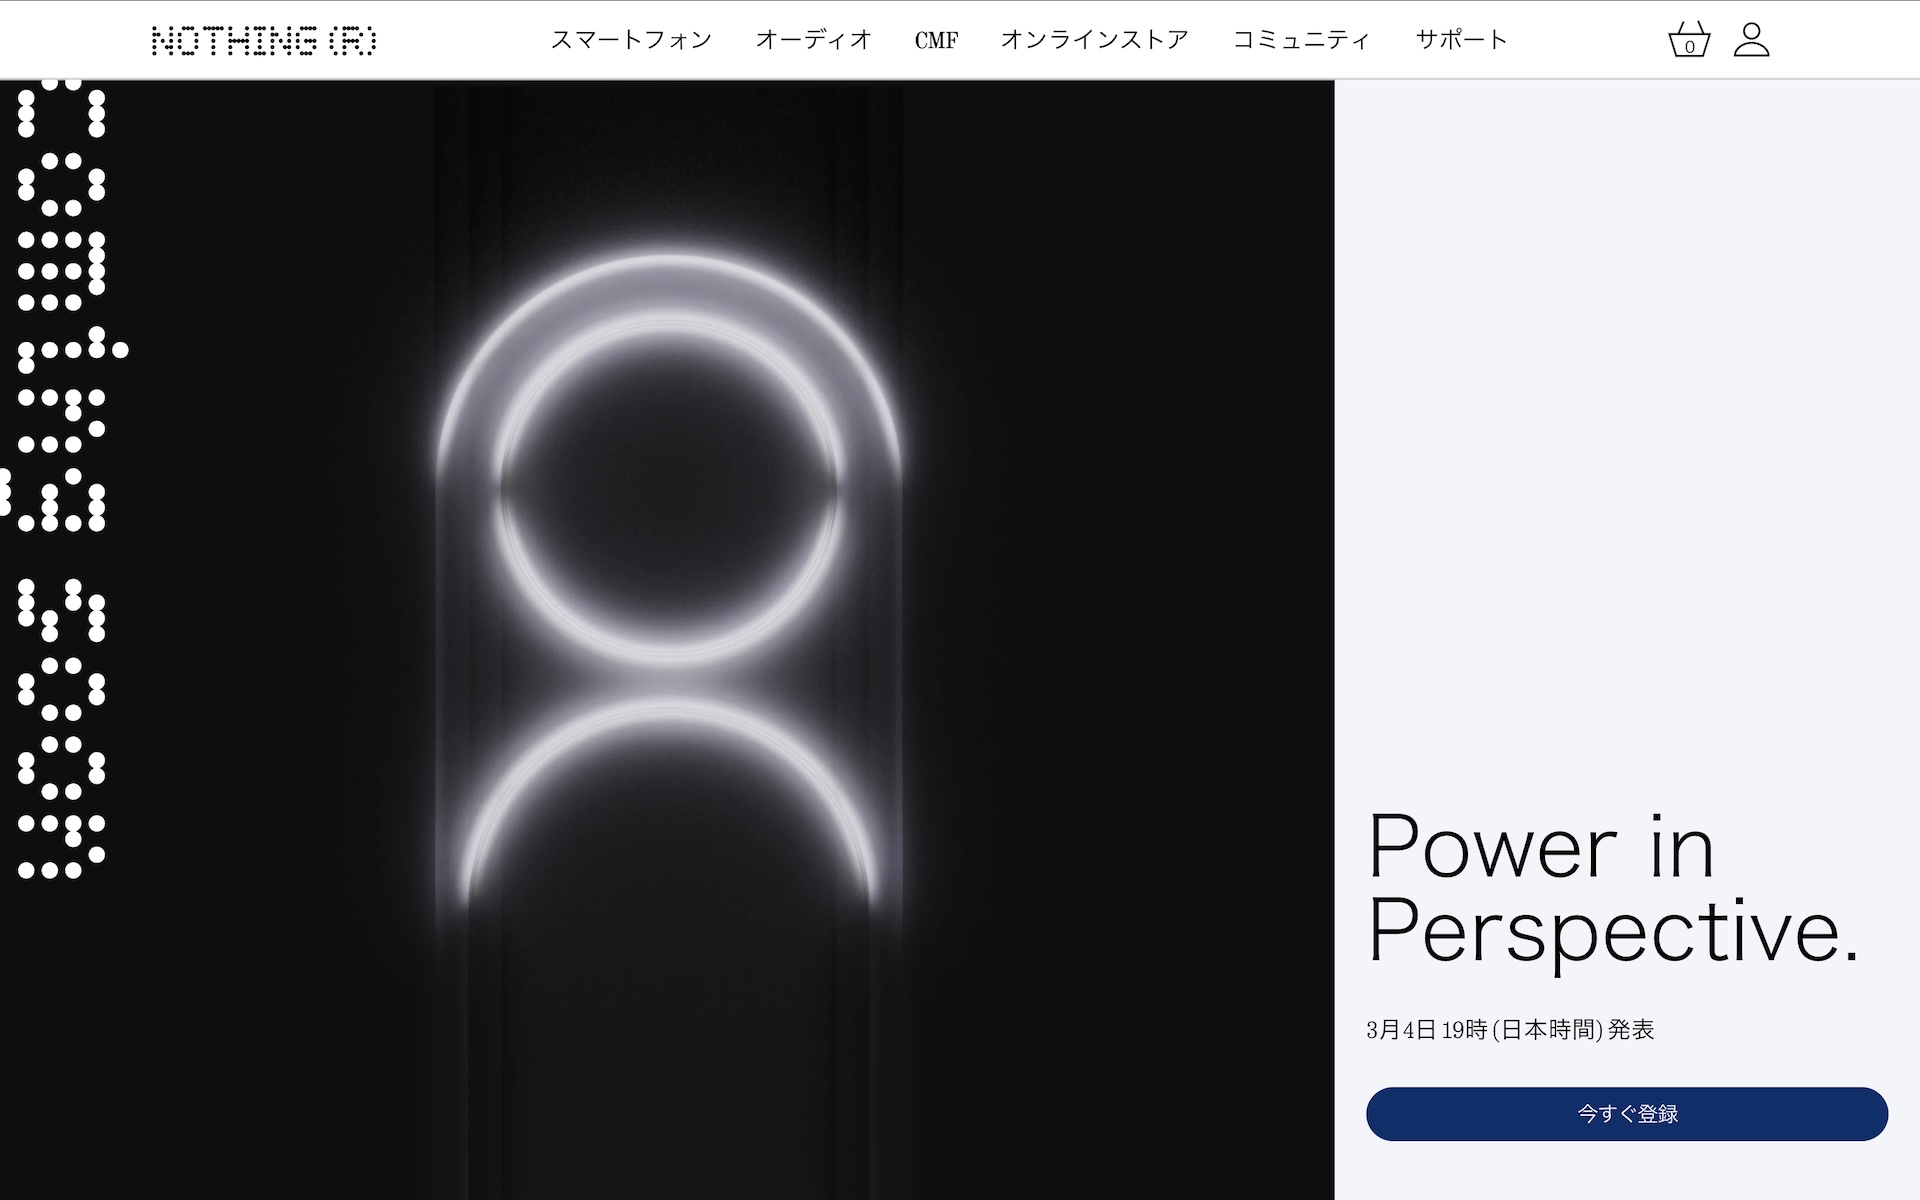Image resolution: width=1920 pixels, height=1200 pixels.
Task: Click the cart item count badge
Action: coord(1690,48)
